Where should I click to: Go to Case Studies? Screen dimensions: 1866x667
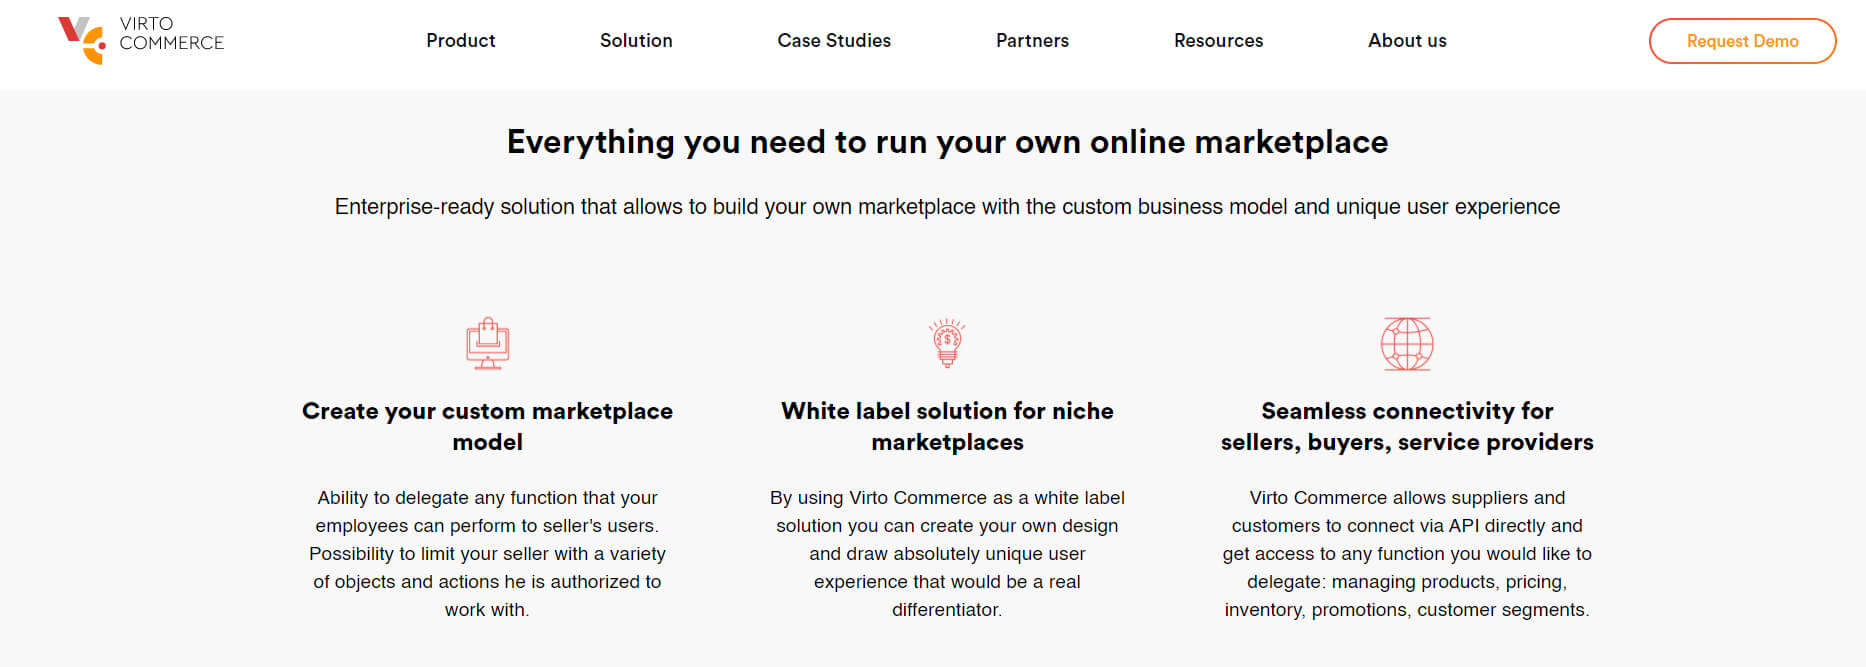[x=834, y=41]
